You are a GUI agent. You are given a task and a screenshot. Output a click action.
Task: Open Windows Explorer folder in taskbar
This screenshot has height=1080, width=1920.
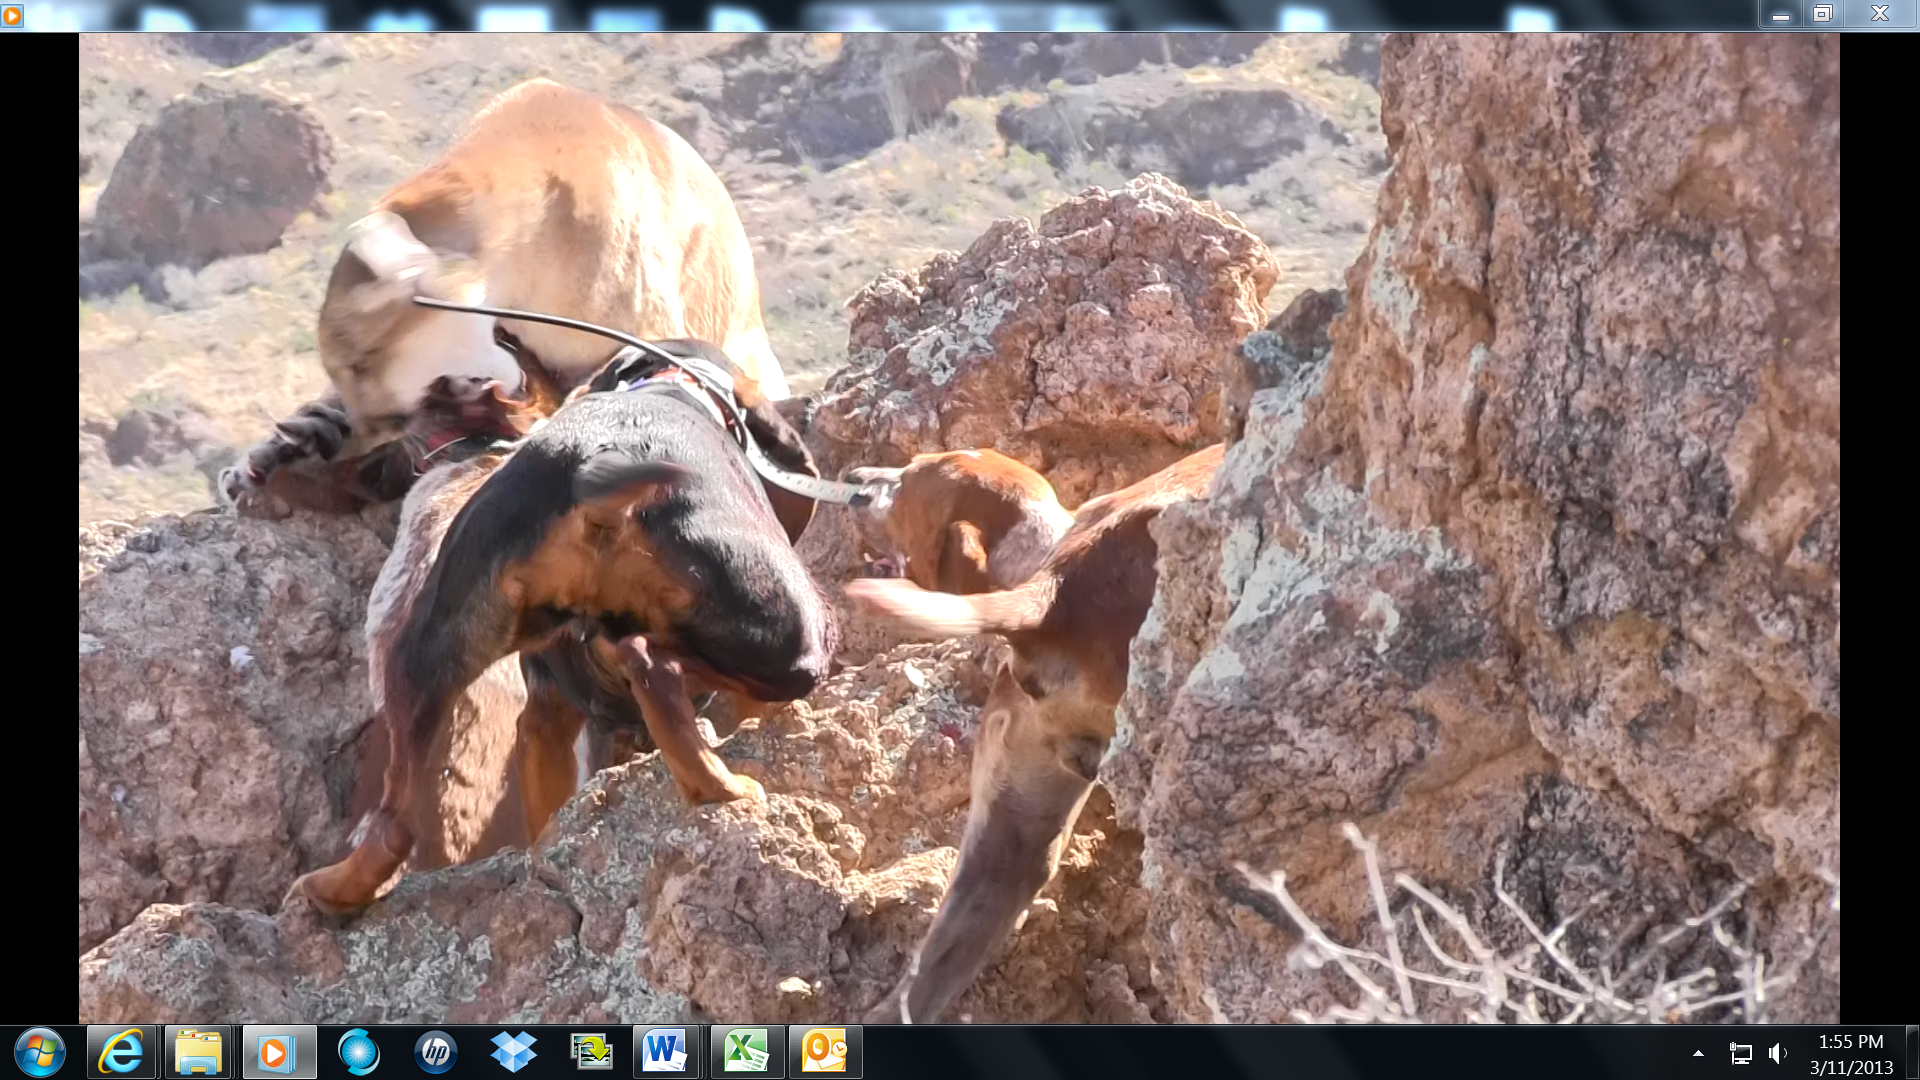(x=198, y=1052)
